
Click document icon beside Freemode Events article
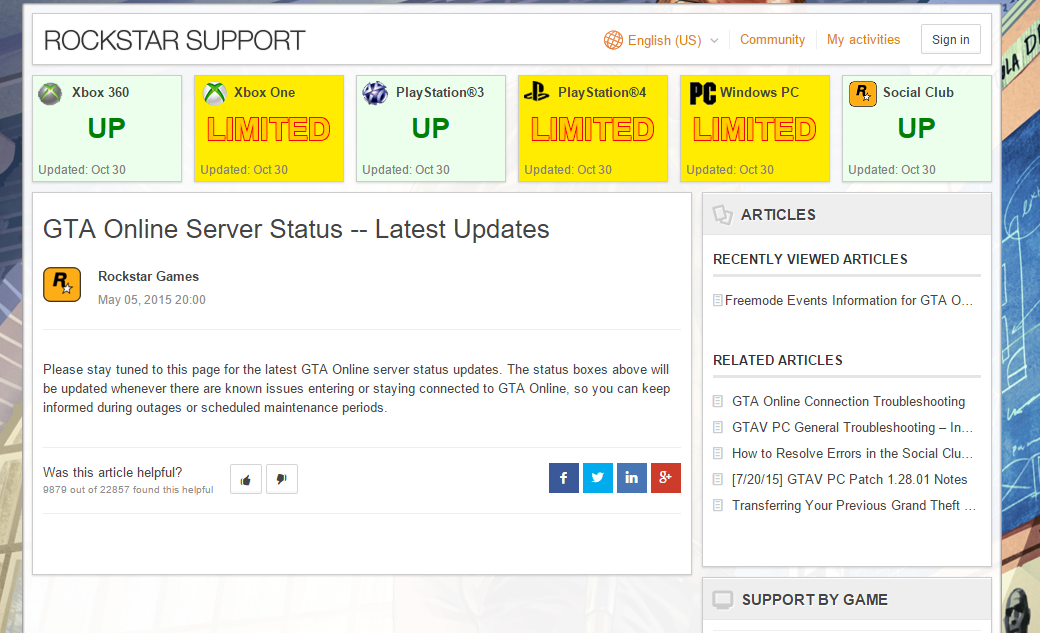718,301
